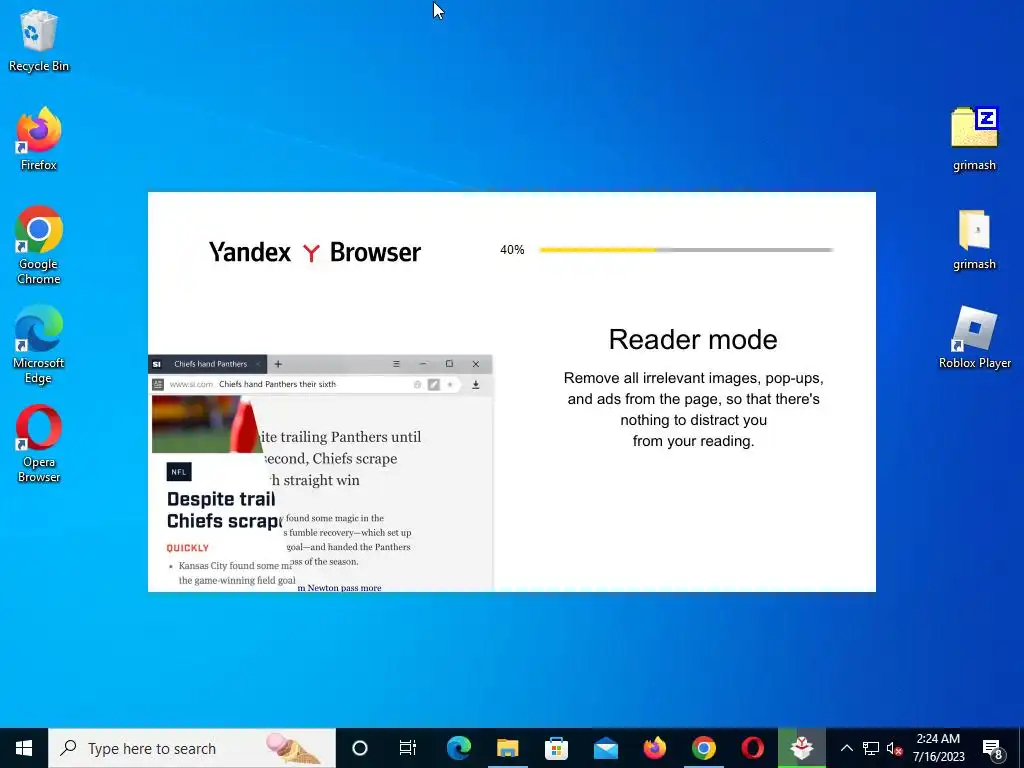
Task: Open network status in system tray
Action: tap(871, 748)
